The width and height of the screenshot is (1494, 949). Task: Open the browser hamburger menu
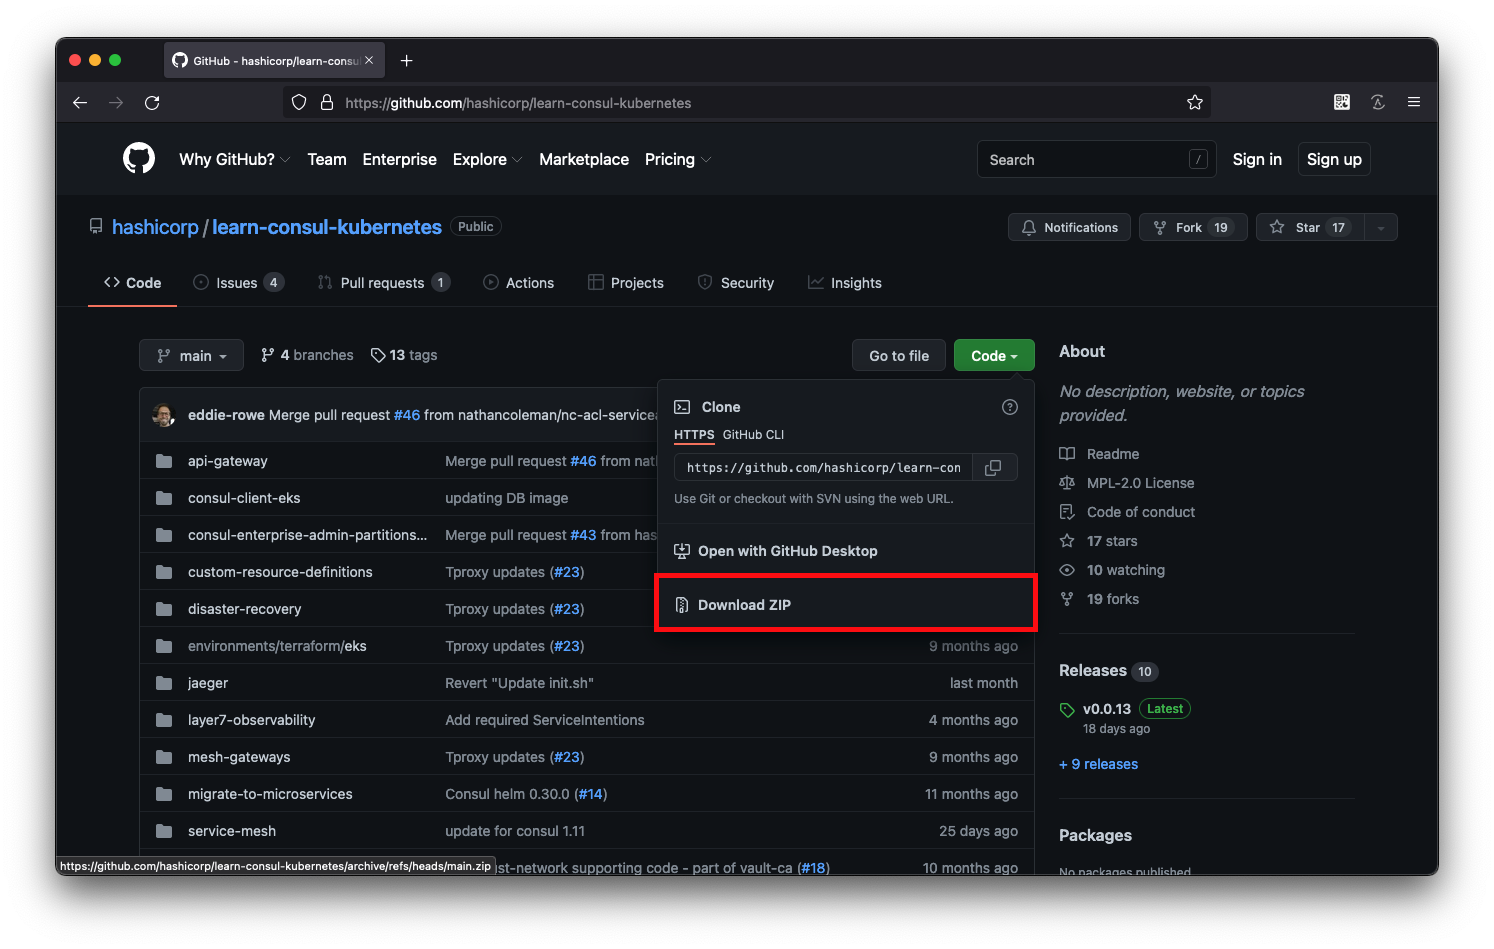click(x=1413, y=102)
